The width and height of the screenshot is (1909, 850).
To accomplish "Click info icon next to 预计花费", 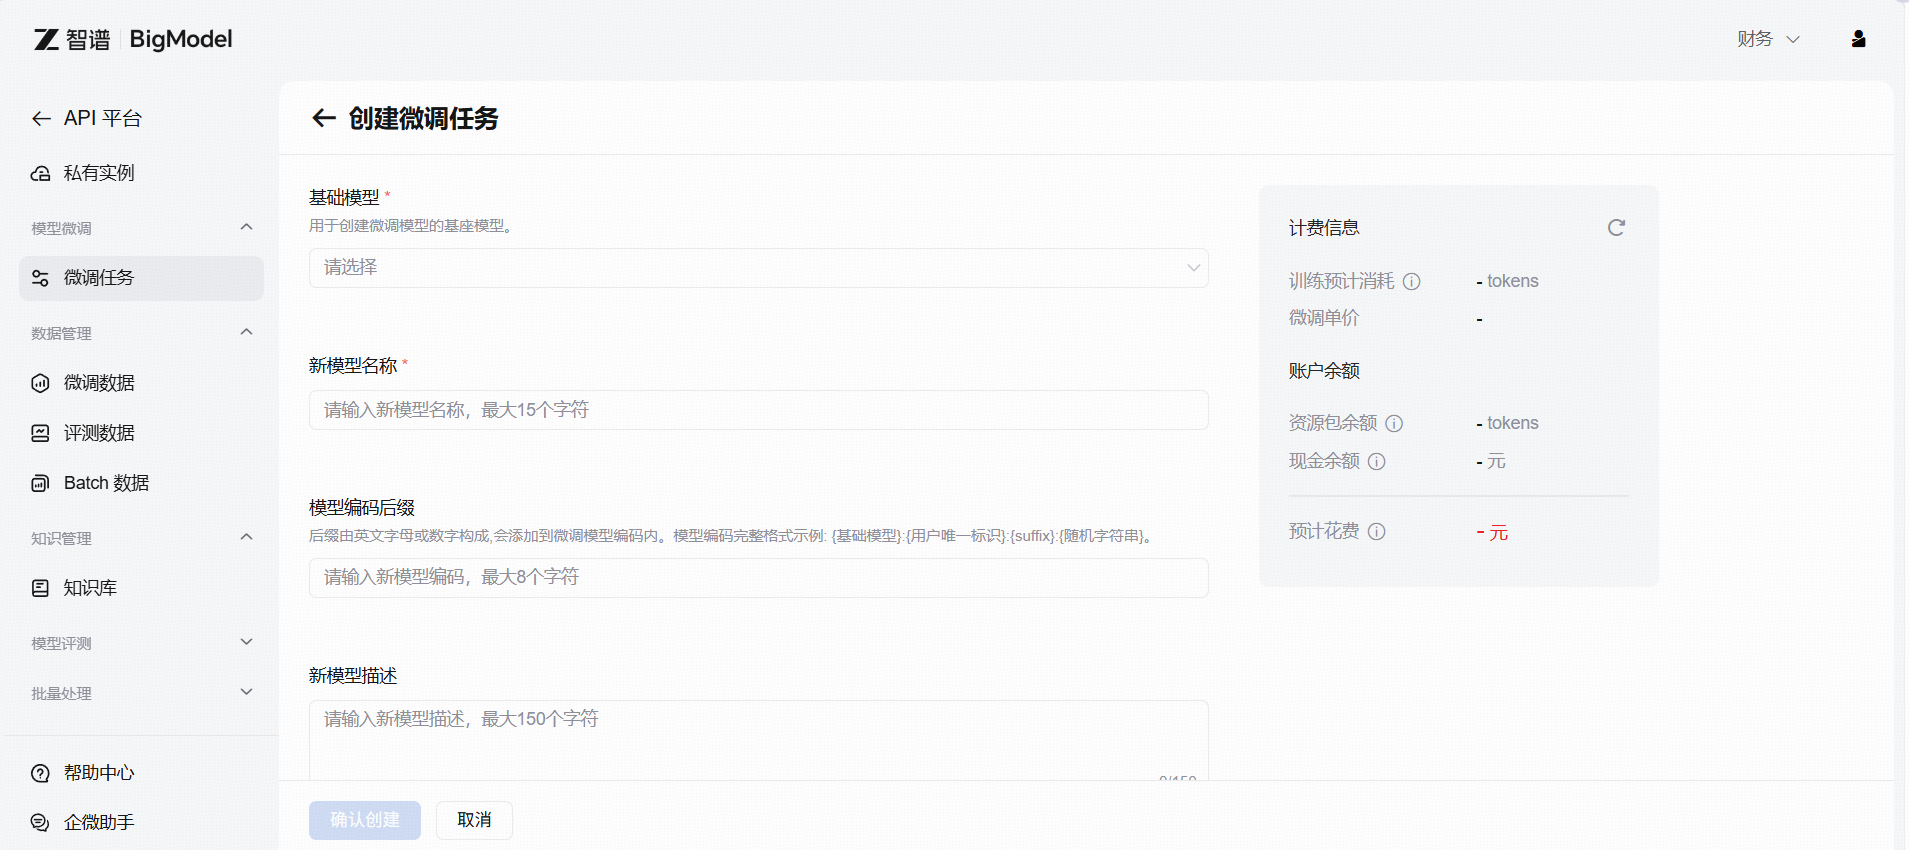I will tap(1376, 532).
